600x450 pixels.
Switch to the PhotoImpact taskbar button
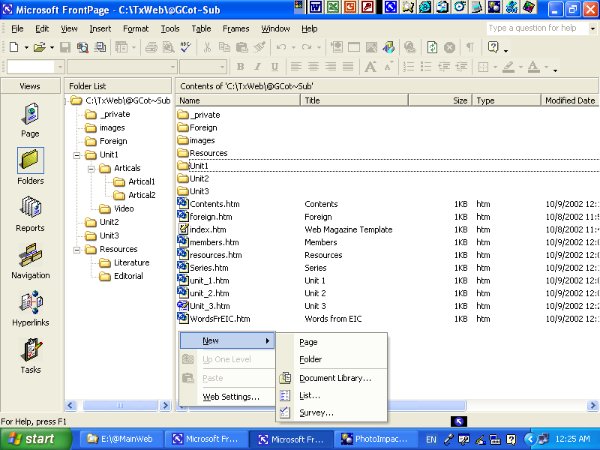coord(375,439)
